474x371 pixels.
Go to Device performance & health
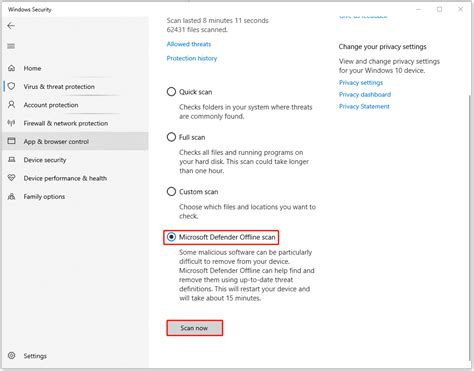tap(75, 178)
